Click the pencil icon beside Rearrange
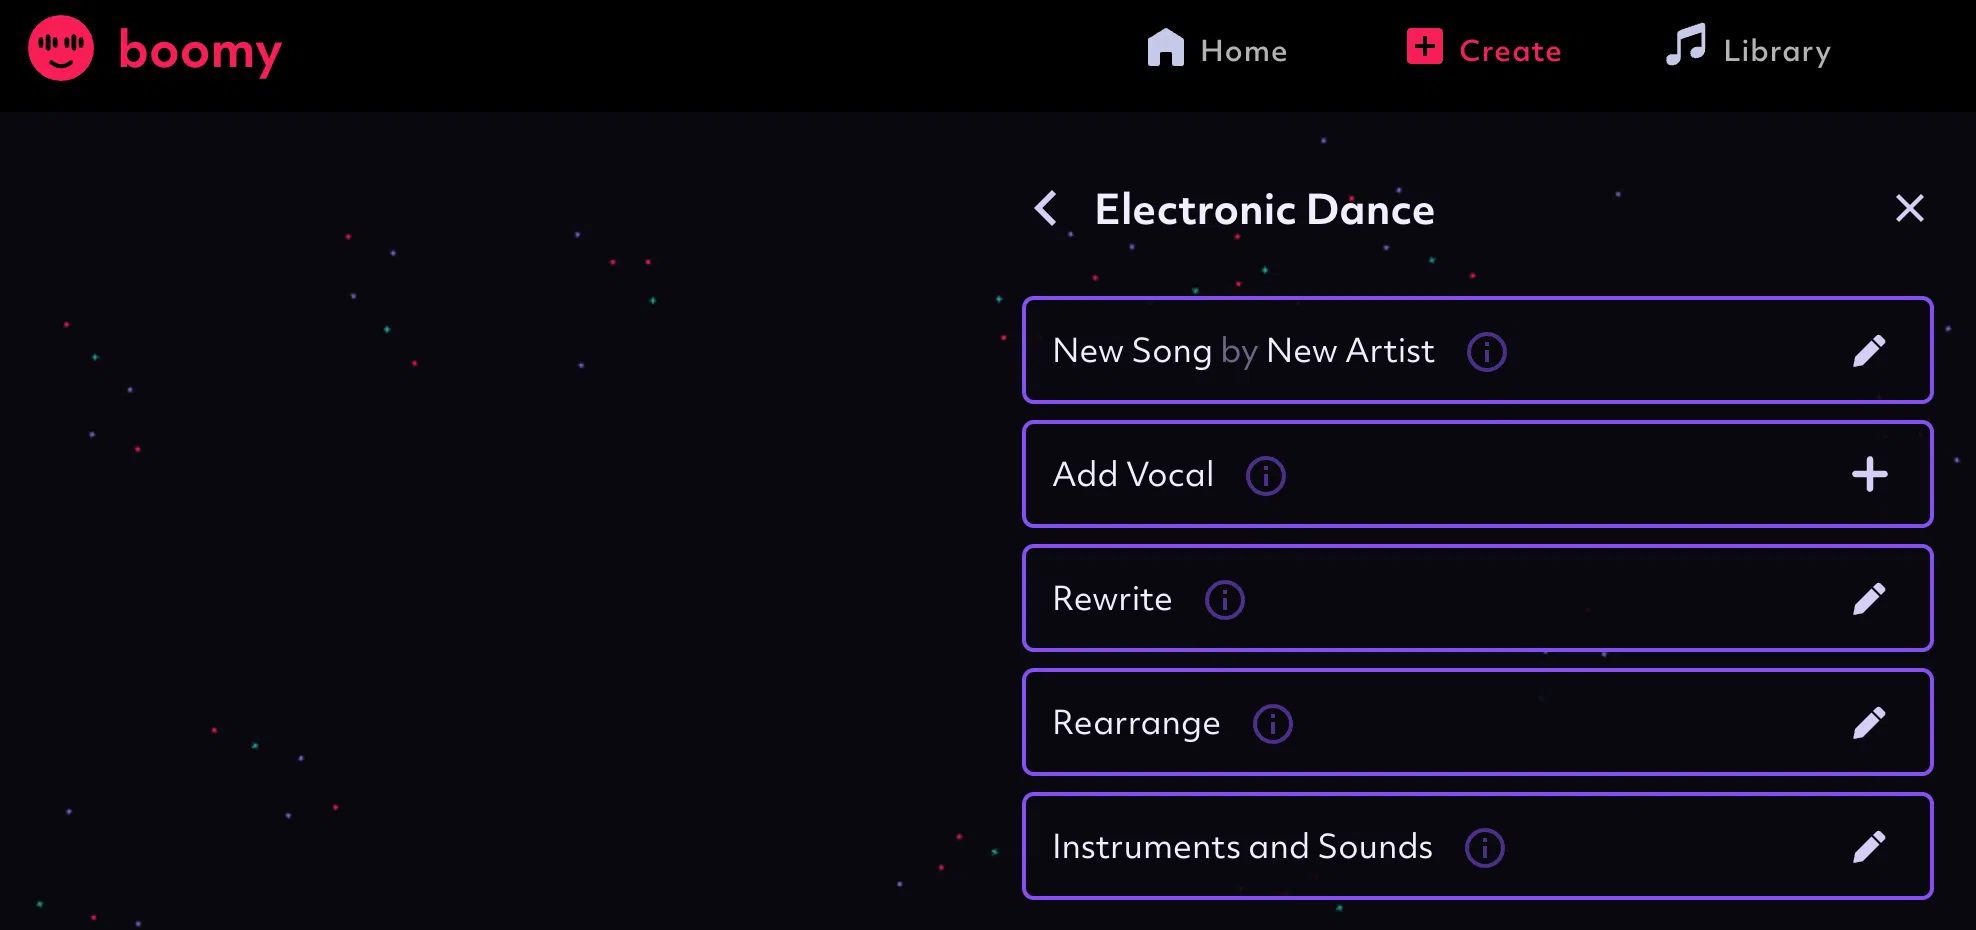 click(x=1869, y=722)
